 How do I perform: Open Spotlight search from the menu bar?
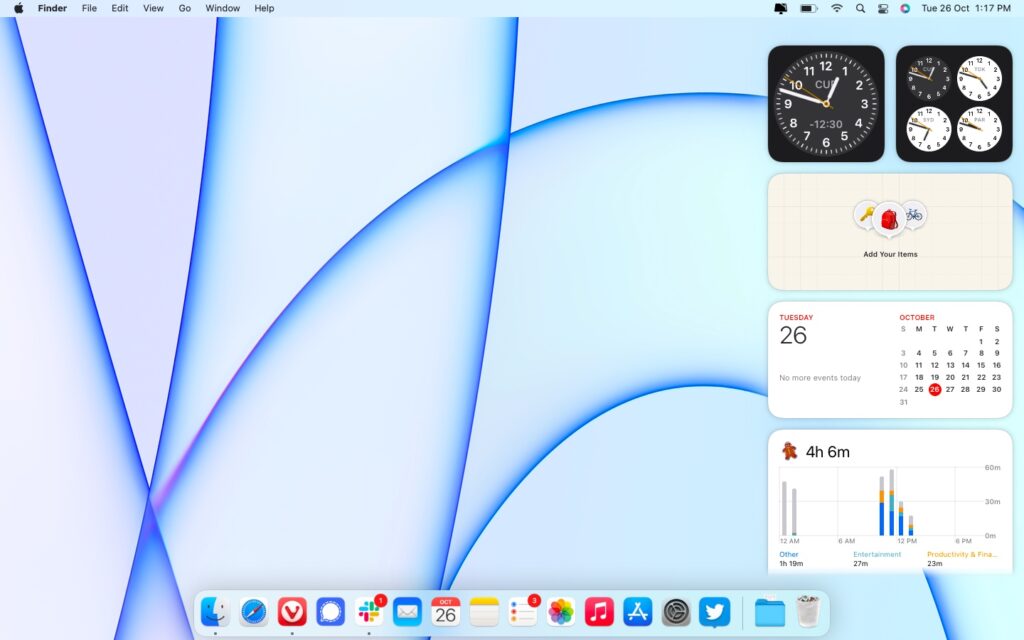coord(861,9)
